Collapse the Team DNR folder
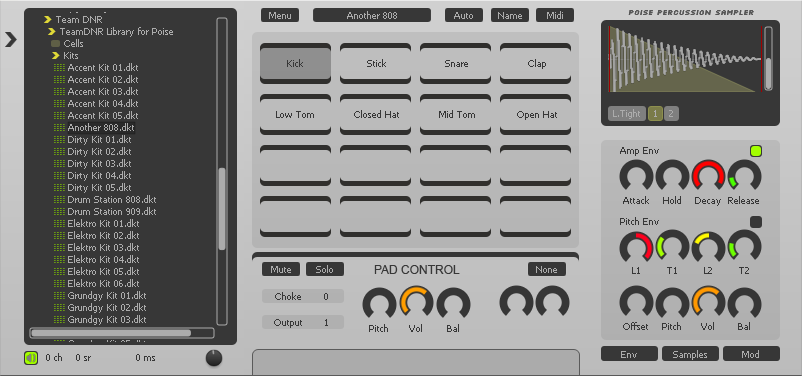The width and height of the screenshot is (802, 376). pyautogui.click(x=48, y=19)
